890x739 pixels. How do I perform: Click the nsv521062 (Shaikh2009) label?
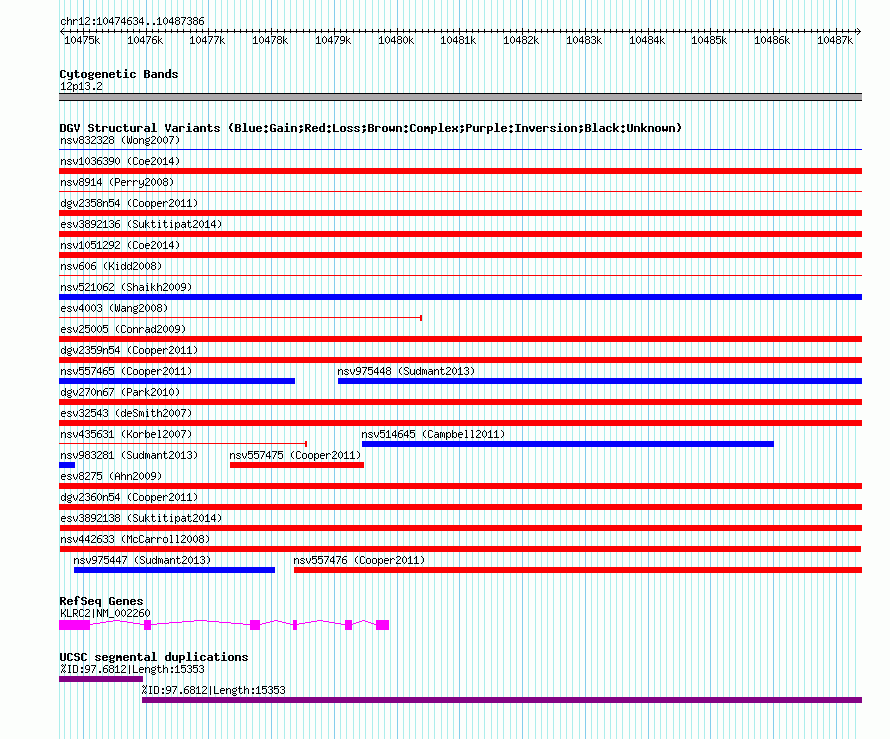tap(126, 287)
